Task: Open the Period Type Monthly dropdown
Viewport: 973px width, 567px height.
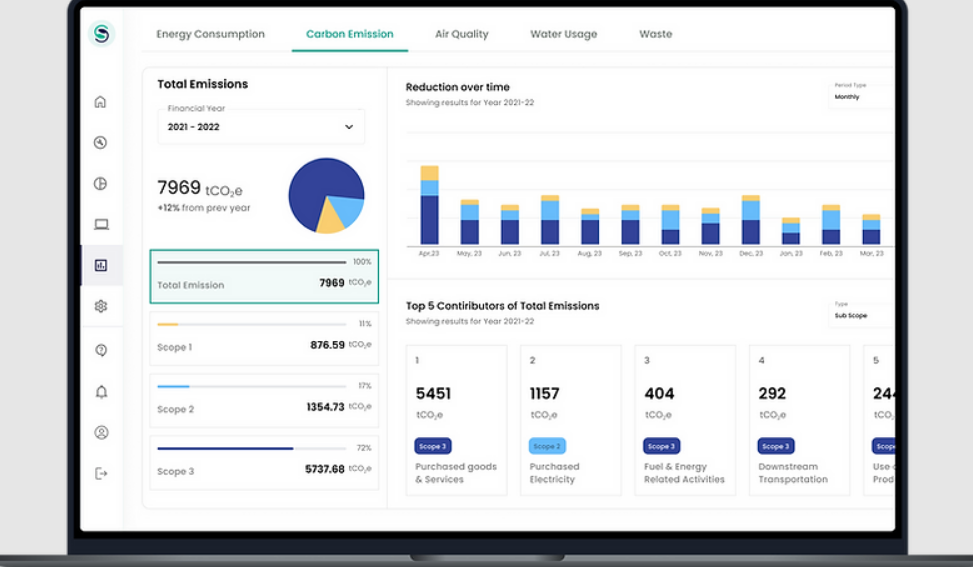Action: [x=862, y=96]
